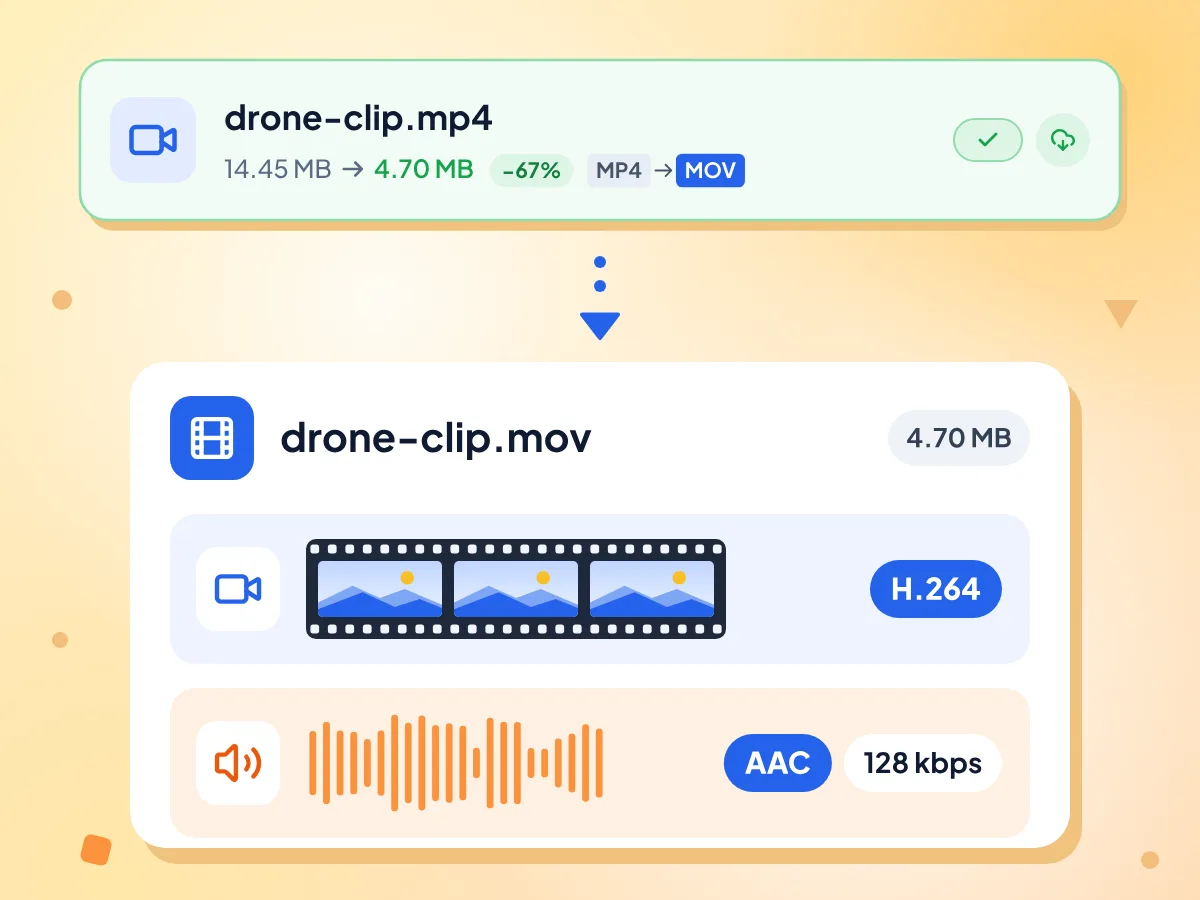Click the blue down-arrow triangle under the dots
The height and width of the screenshot is (900, 1200).
pyautogui.click(x=600, y=326)
